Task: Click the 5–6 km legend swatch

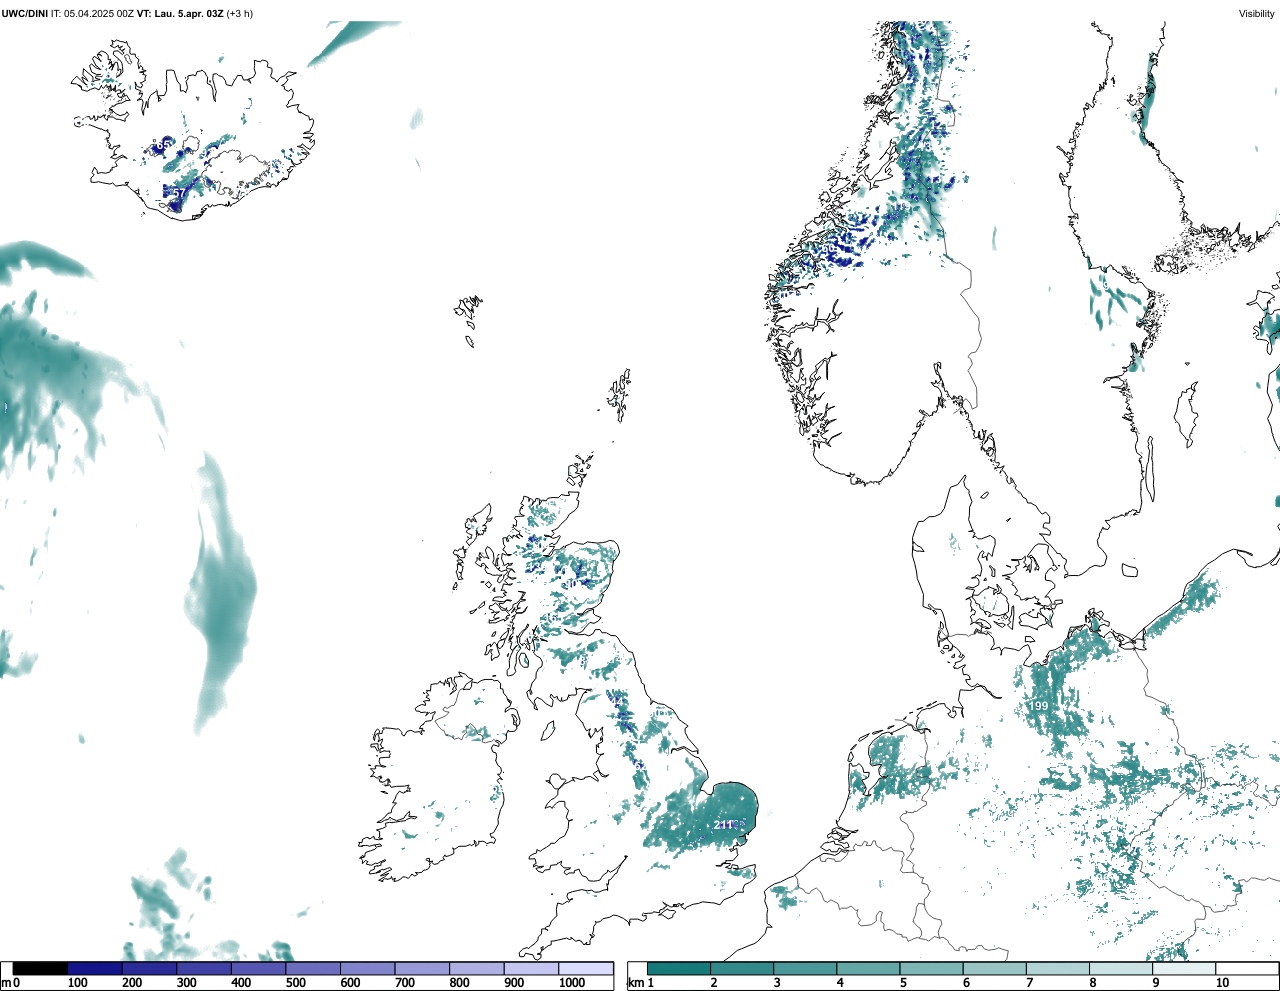Action: pyautogui.click(x=931, y=969)
